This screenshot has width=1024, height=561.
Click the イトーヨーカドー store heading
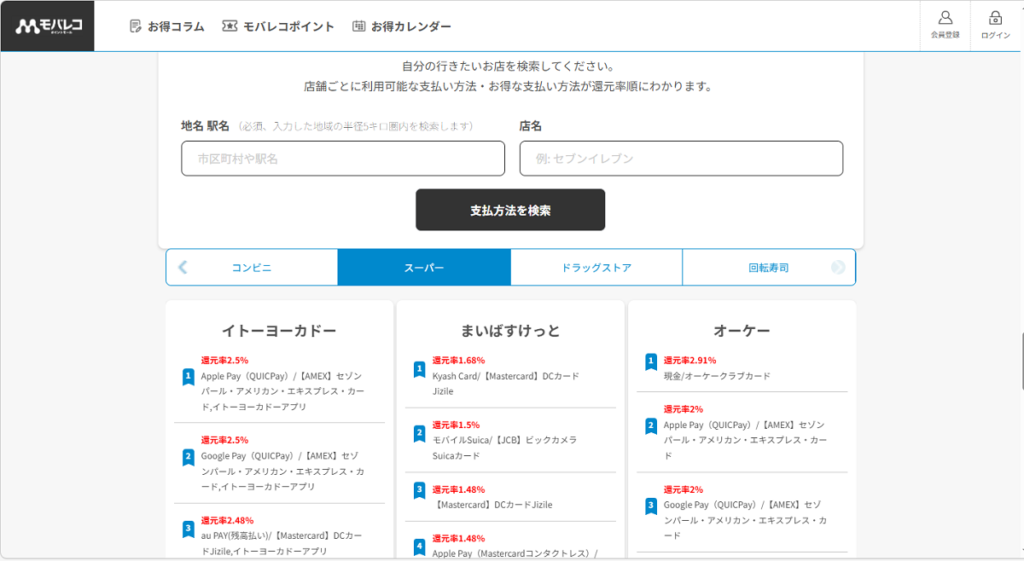pyautogui.click(x=279, y=330)
